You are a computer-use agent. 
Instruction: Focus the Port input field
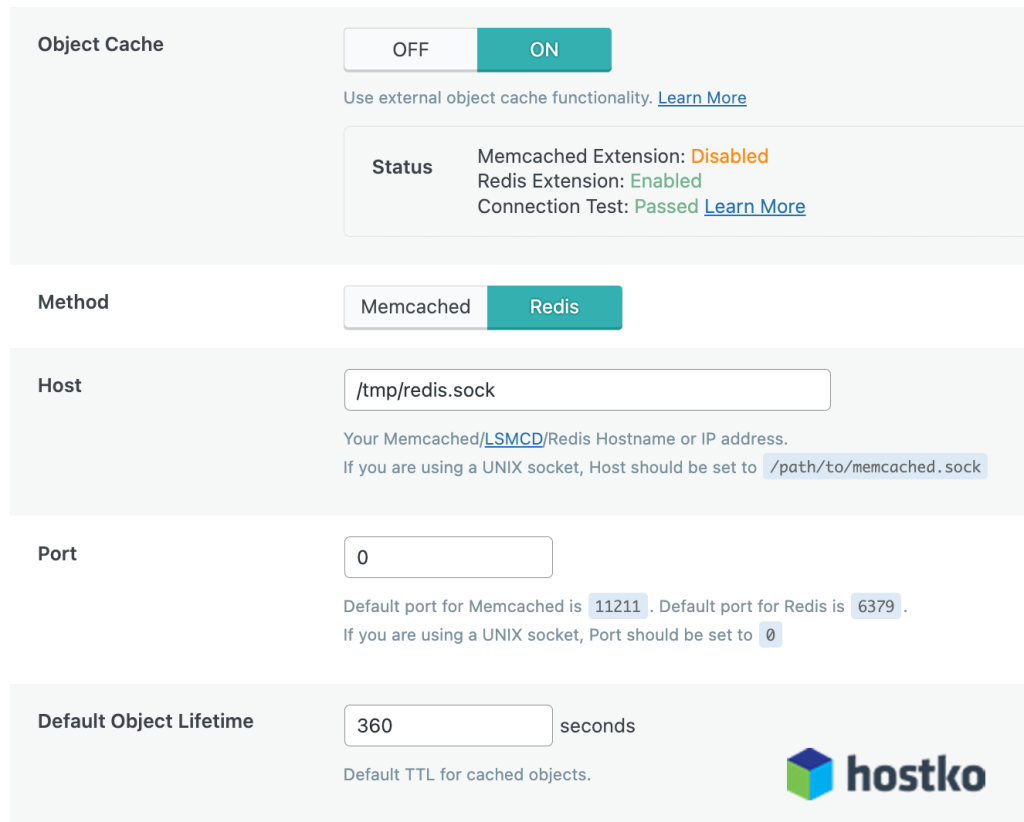(x=447, y=557)
